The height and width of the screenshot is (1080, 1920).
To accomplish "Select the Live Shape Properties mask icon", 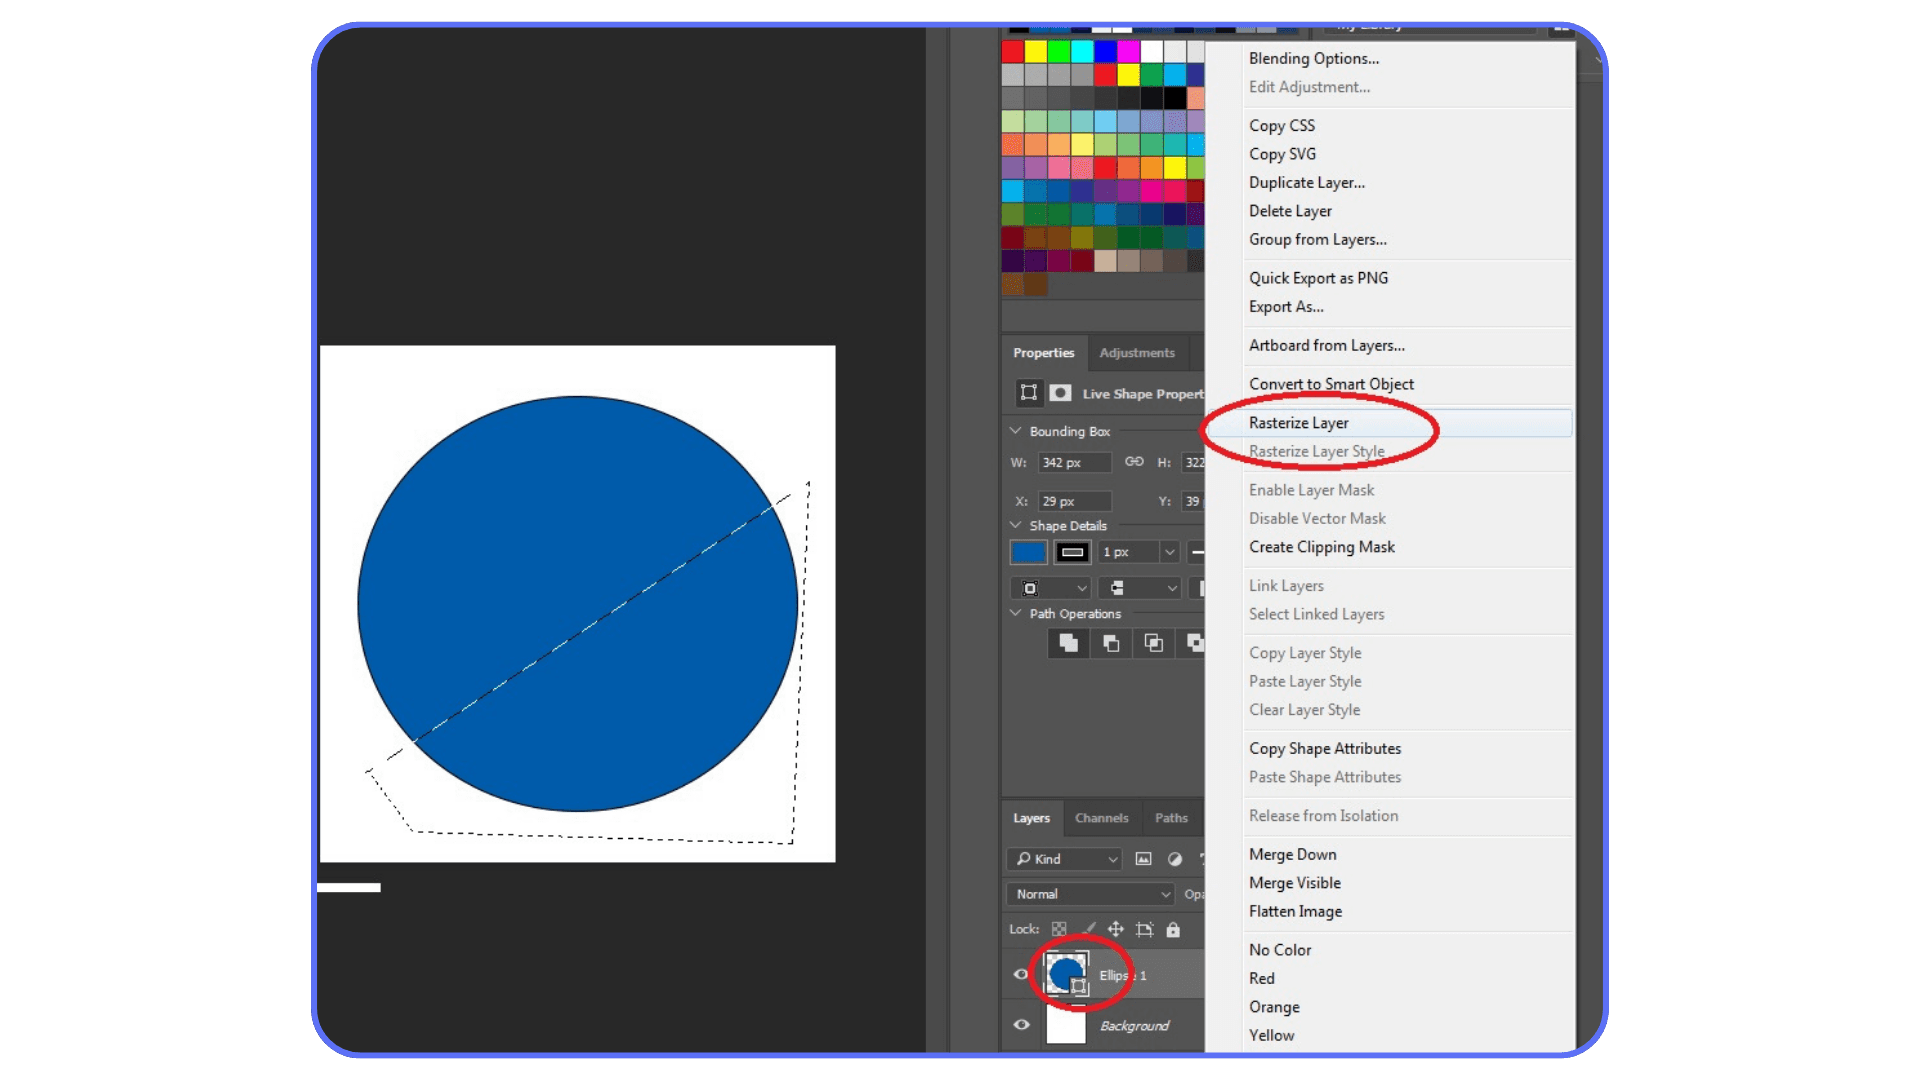I will pos(1062,393).
